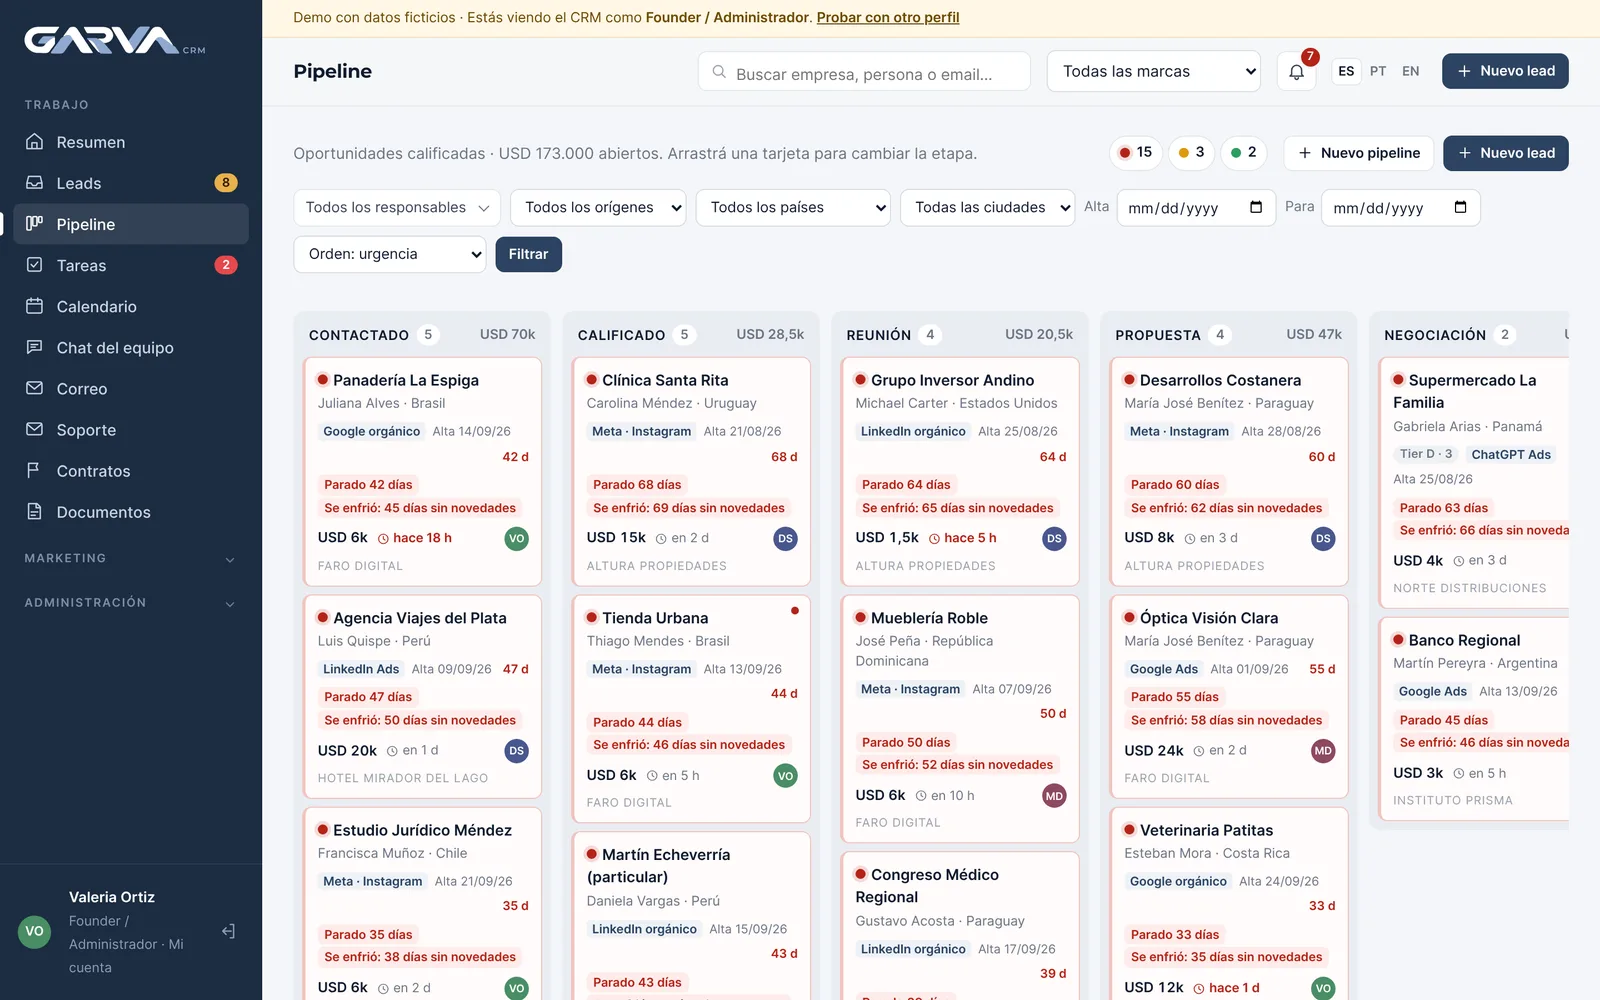The height and width of the screenshot is (1000, 1600).
Task: Open the Grupo Inversor Andino card title
Action: click(x=952, y=380)
